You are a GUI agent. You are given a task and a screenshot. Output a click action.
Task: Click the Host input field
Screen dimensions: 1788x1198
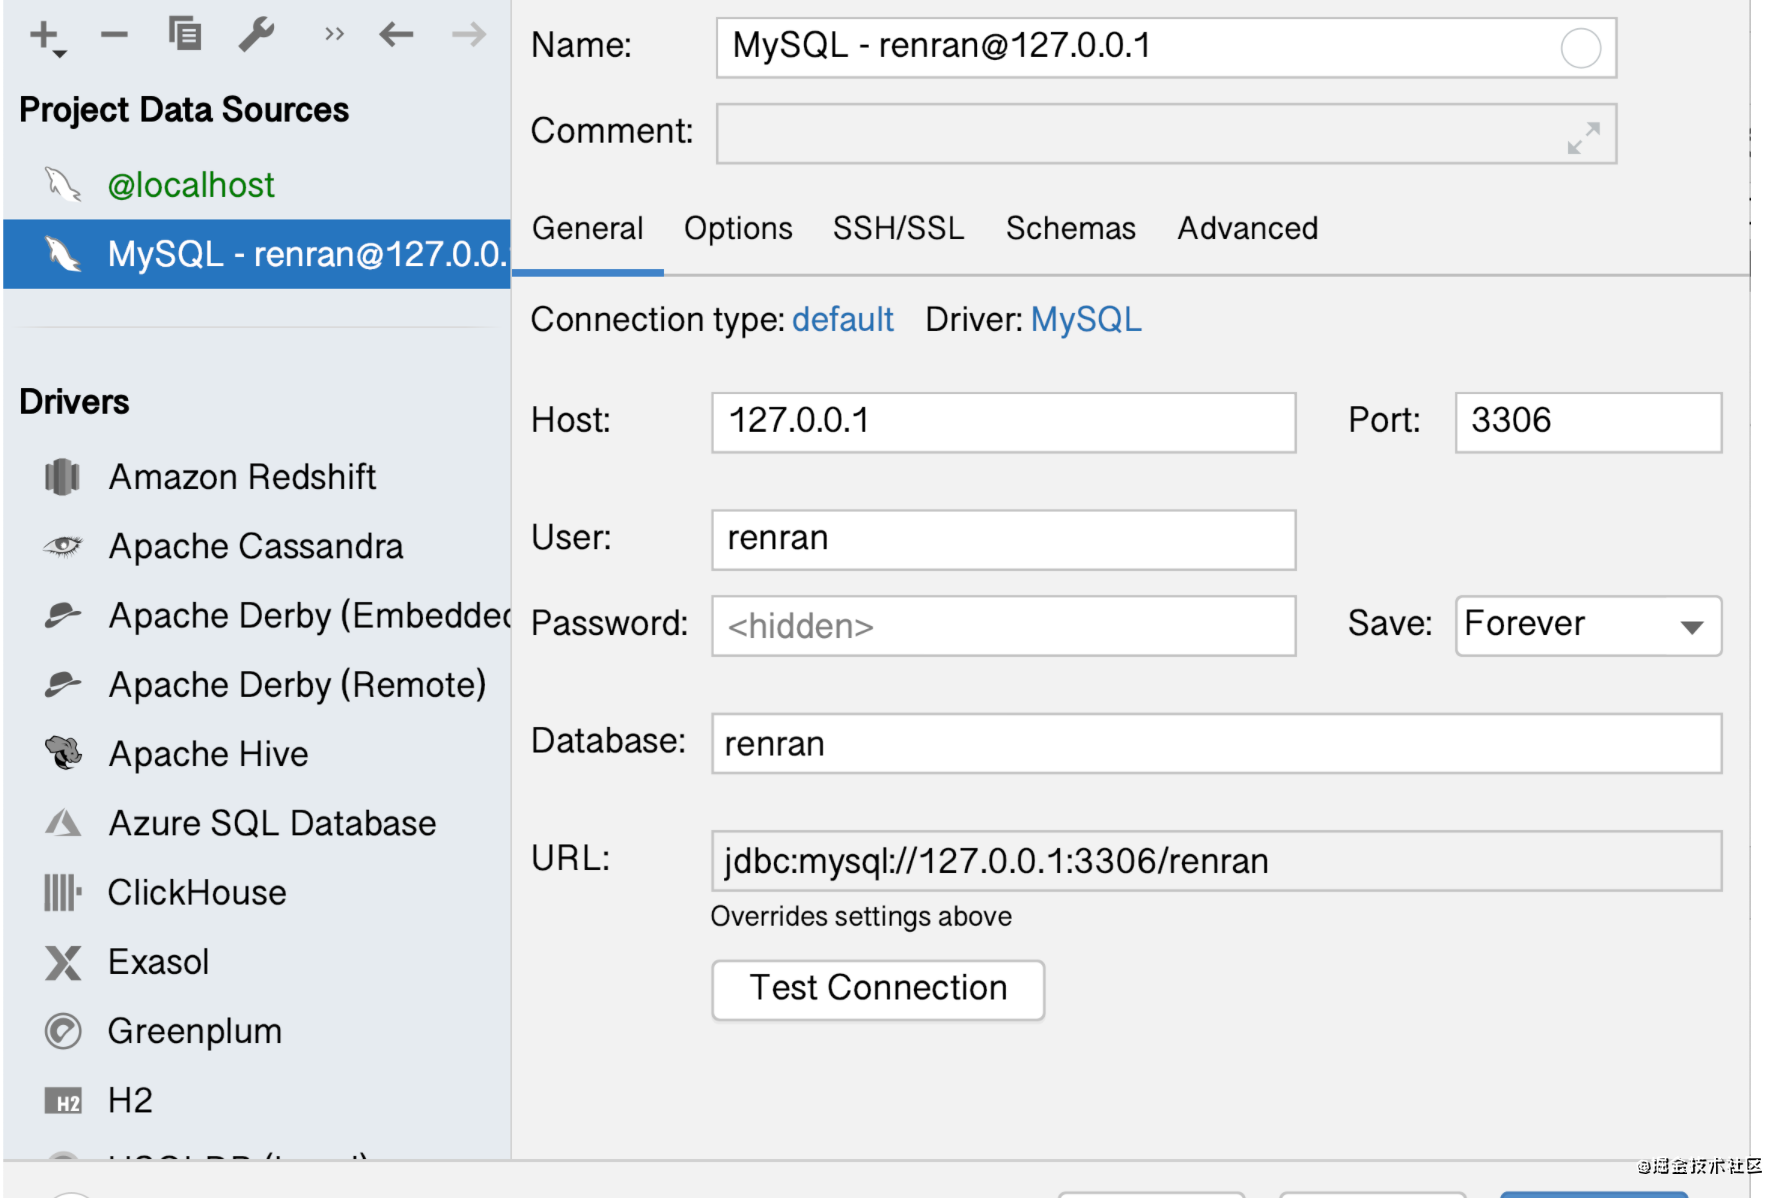[x=1003, y=422]
